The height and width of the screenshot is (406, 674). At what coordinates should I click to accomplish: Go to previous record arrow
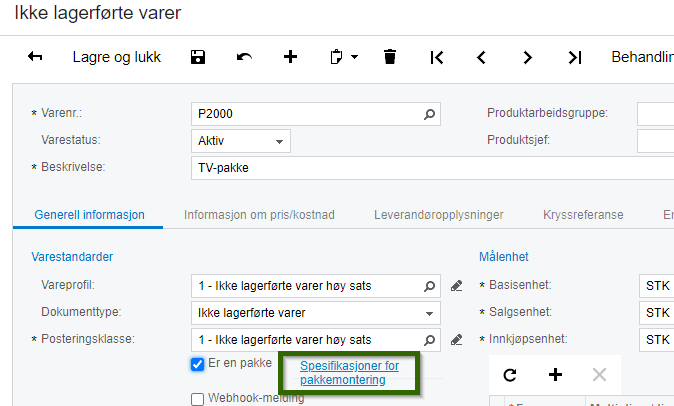coord(482,57)
